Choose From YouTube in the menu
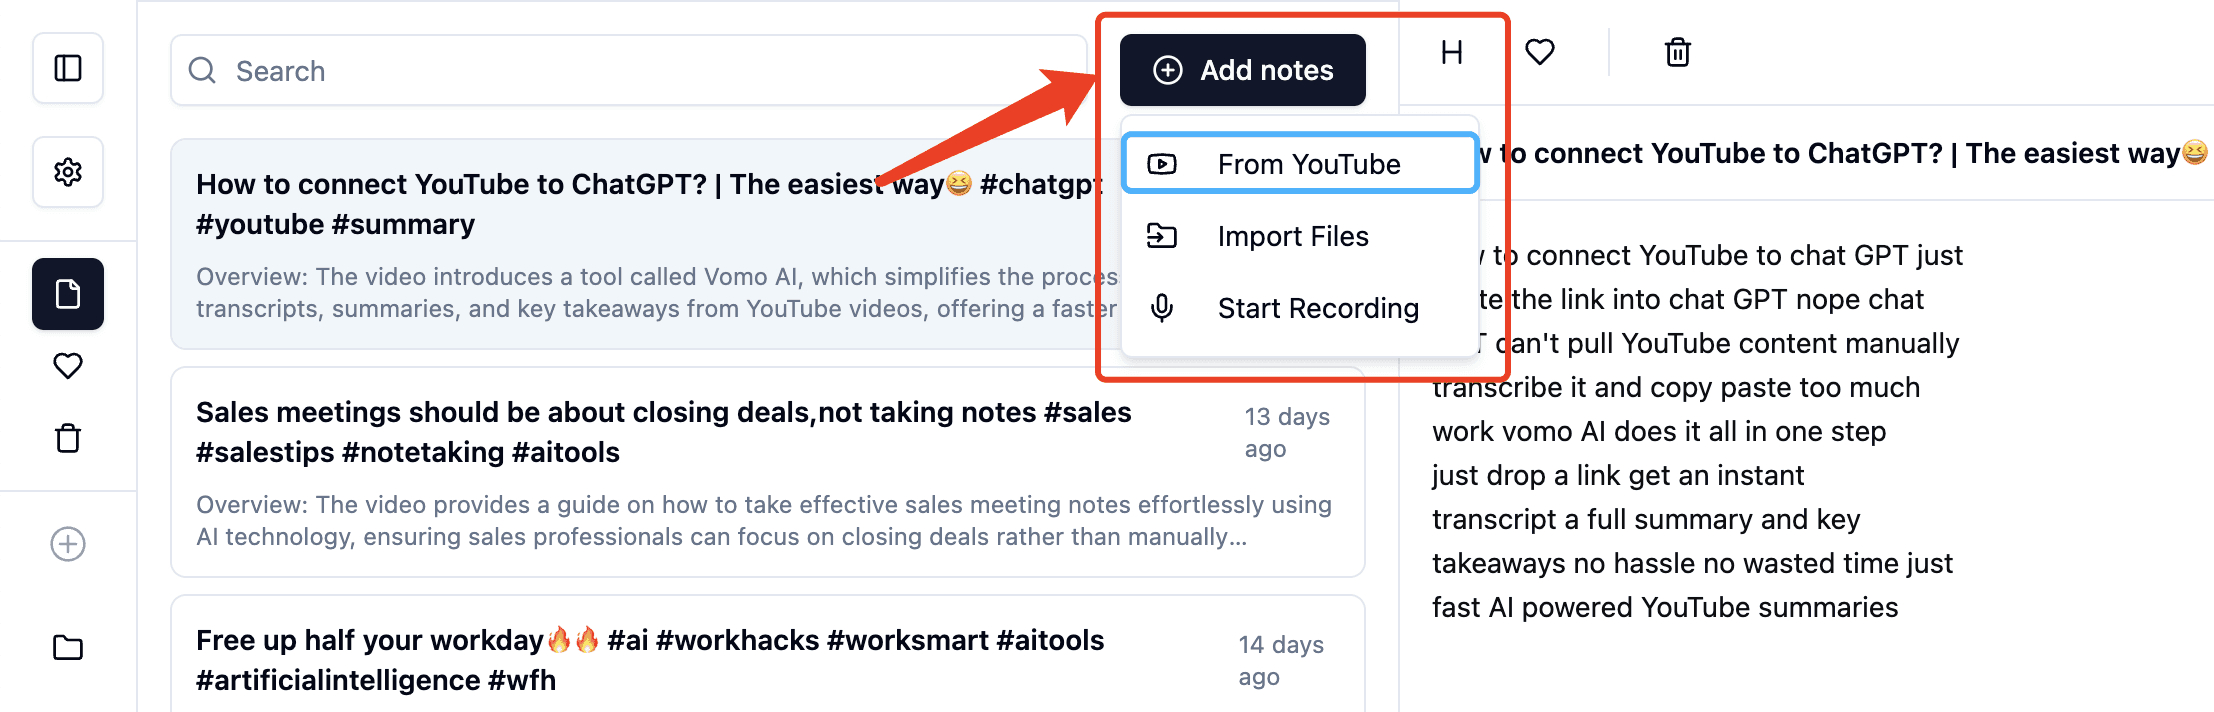 coord(1300,164)
